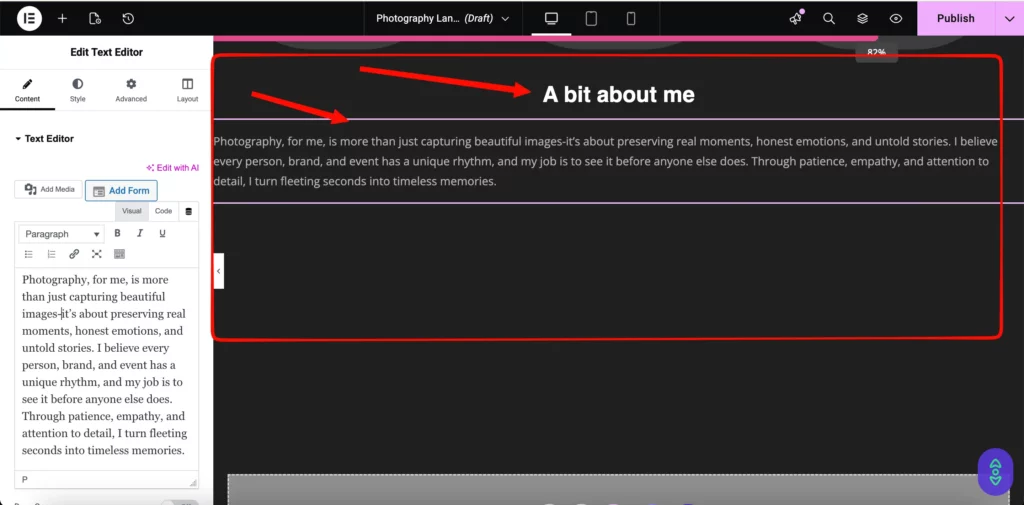Click the Add Media button

click(49, 189)
